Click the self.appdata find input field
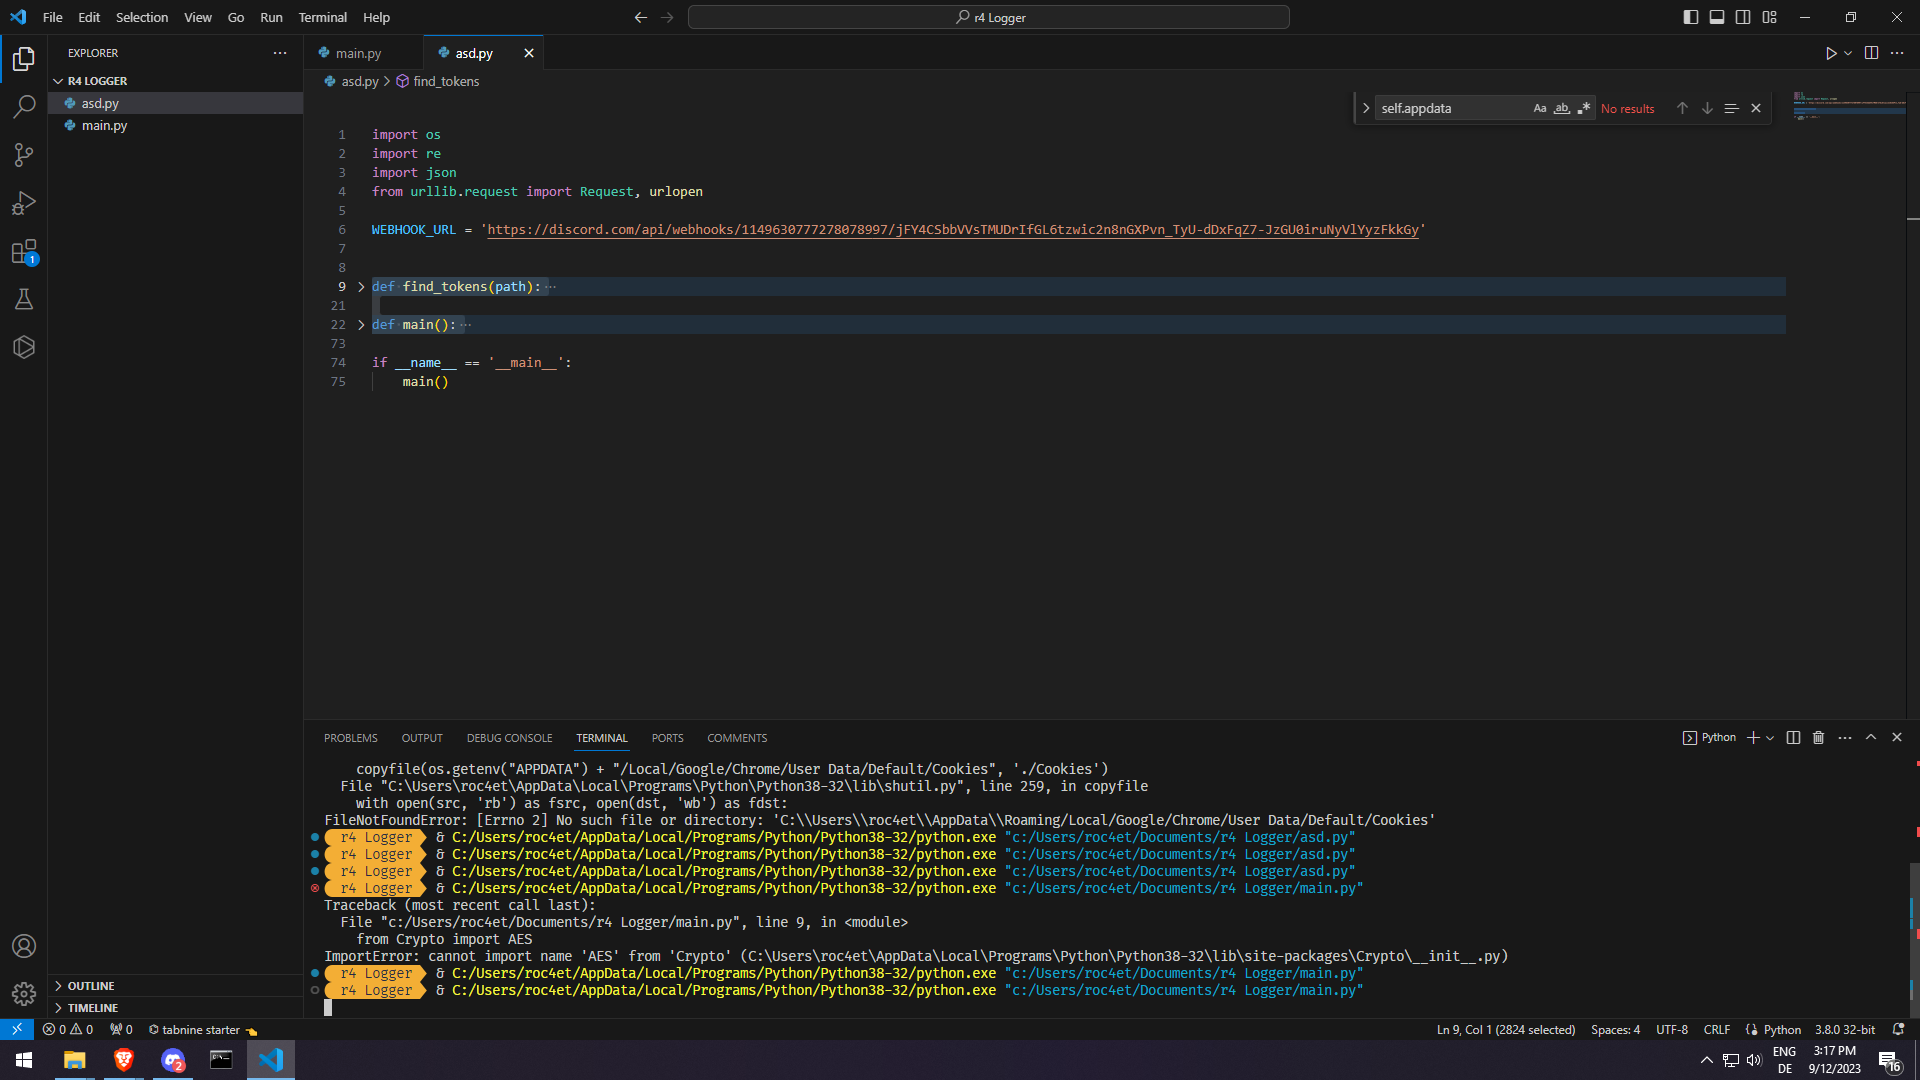This screenshot has height=1080, width=1920. click(x=1450, y=108)
